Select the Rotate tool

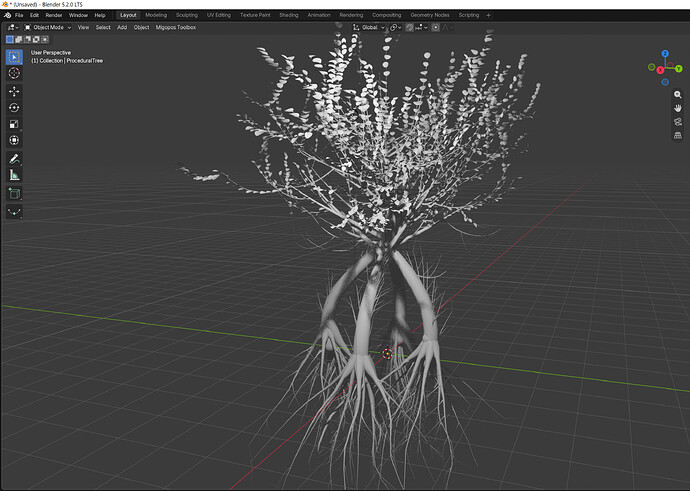pos(14,108)
